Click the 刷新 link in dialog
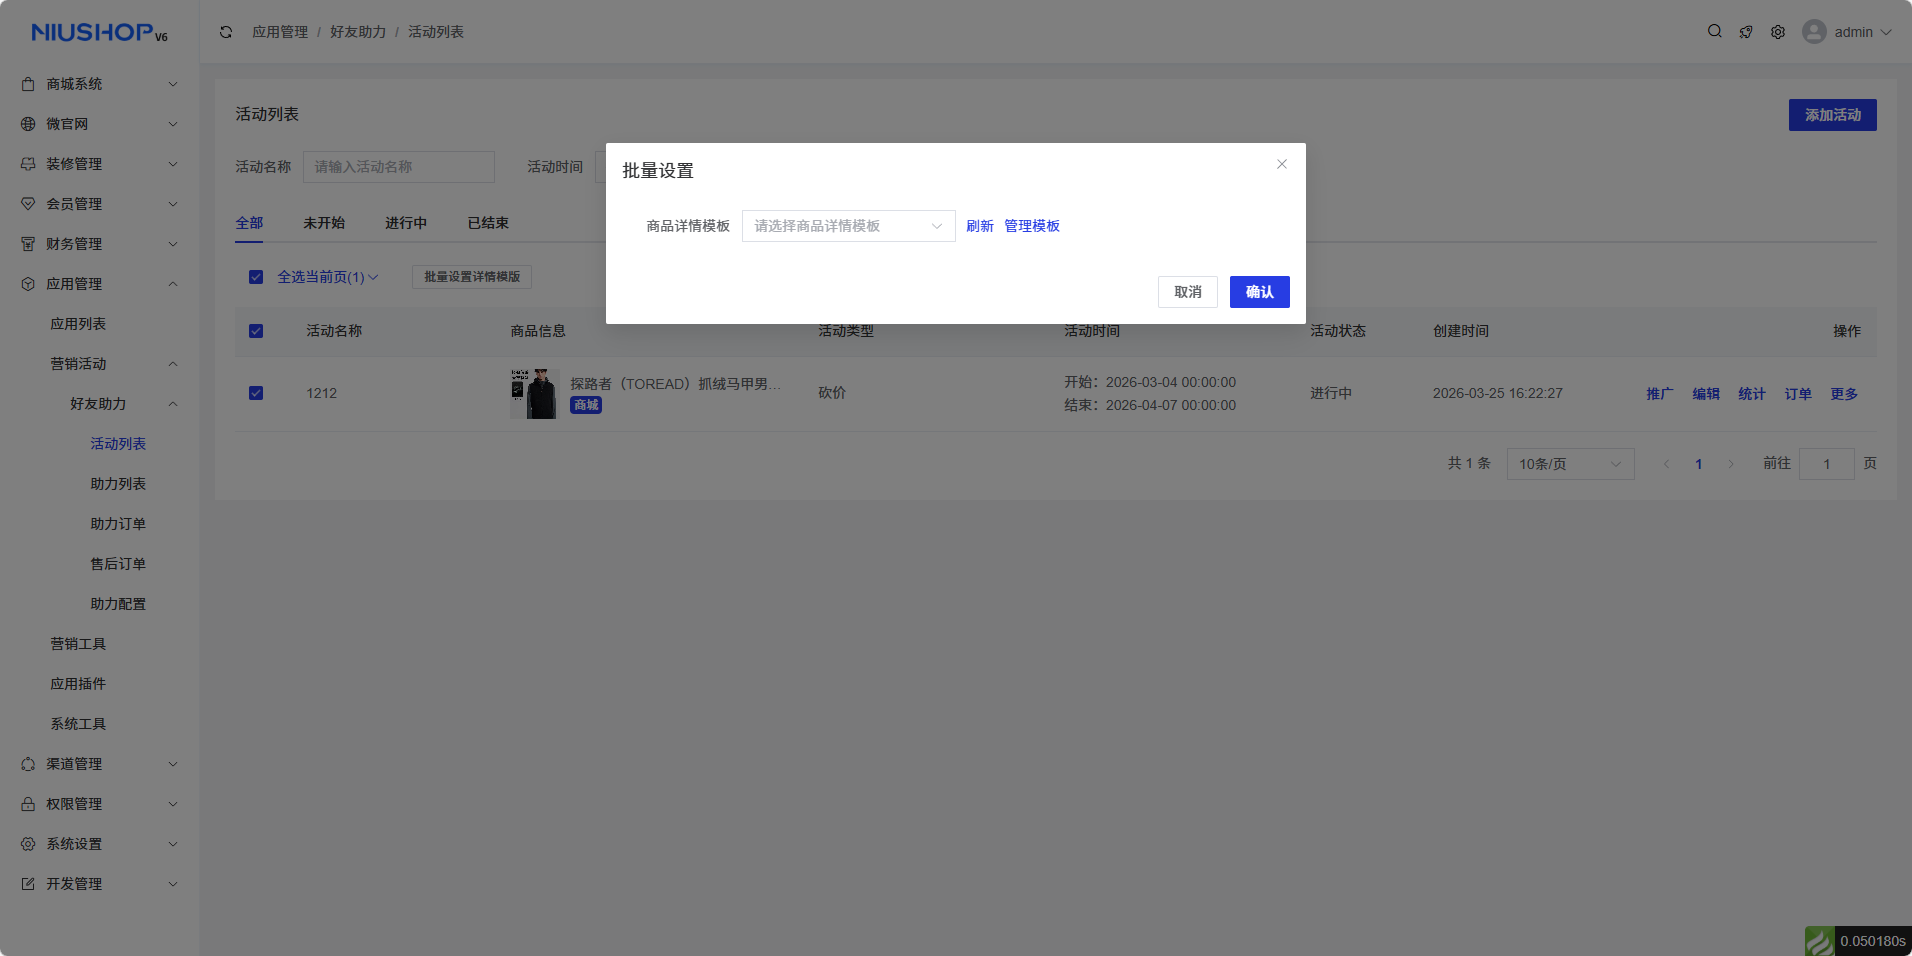Screen dimensions: 1912x956 click(x=980, y=226)
